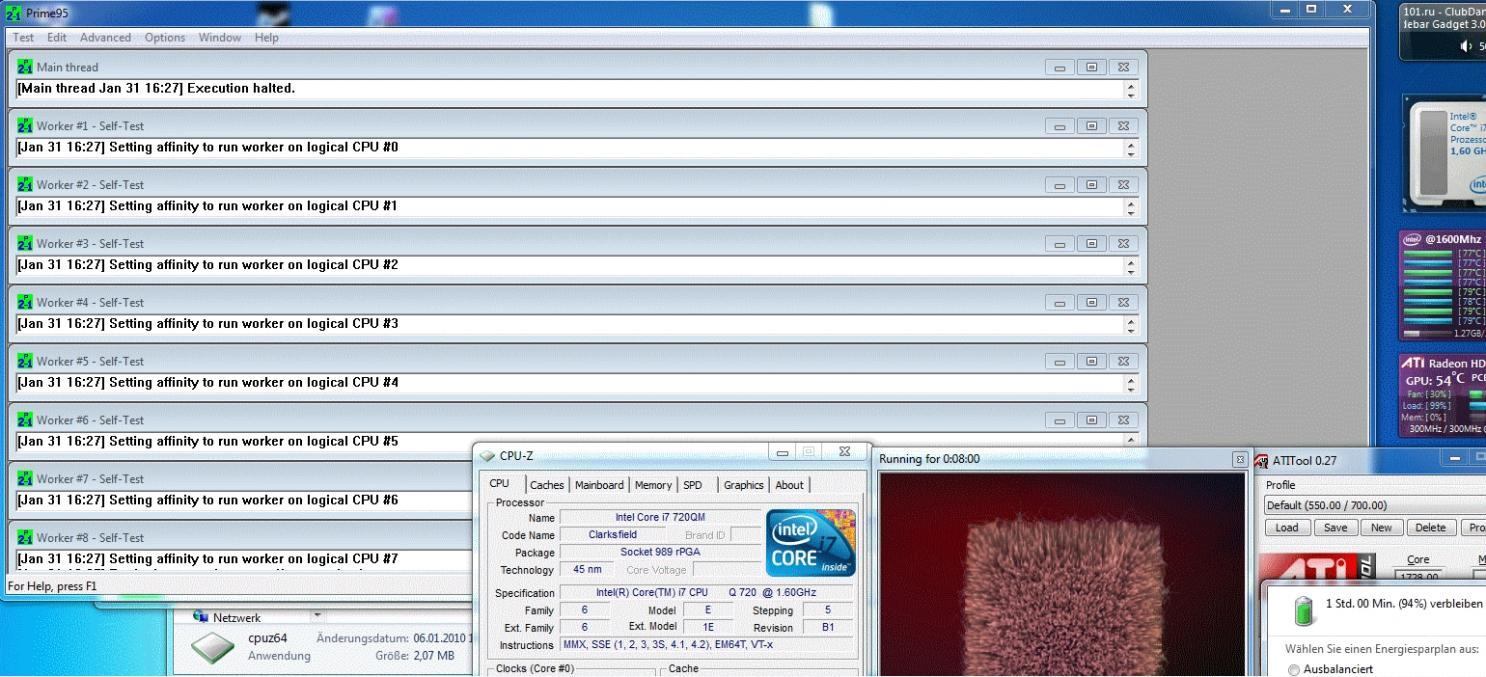Click the 'Intel Core i7 720QM' name field
Image resolution: width=1486 pixels, height=677 pixels.
click(660, 518)
